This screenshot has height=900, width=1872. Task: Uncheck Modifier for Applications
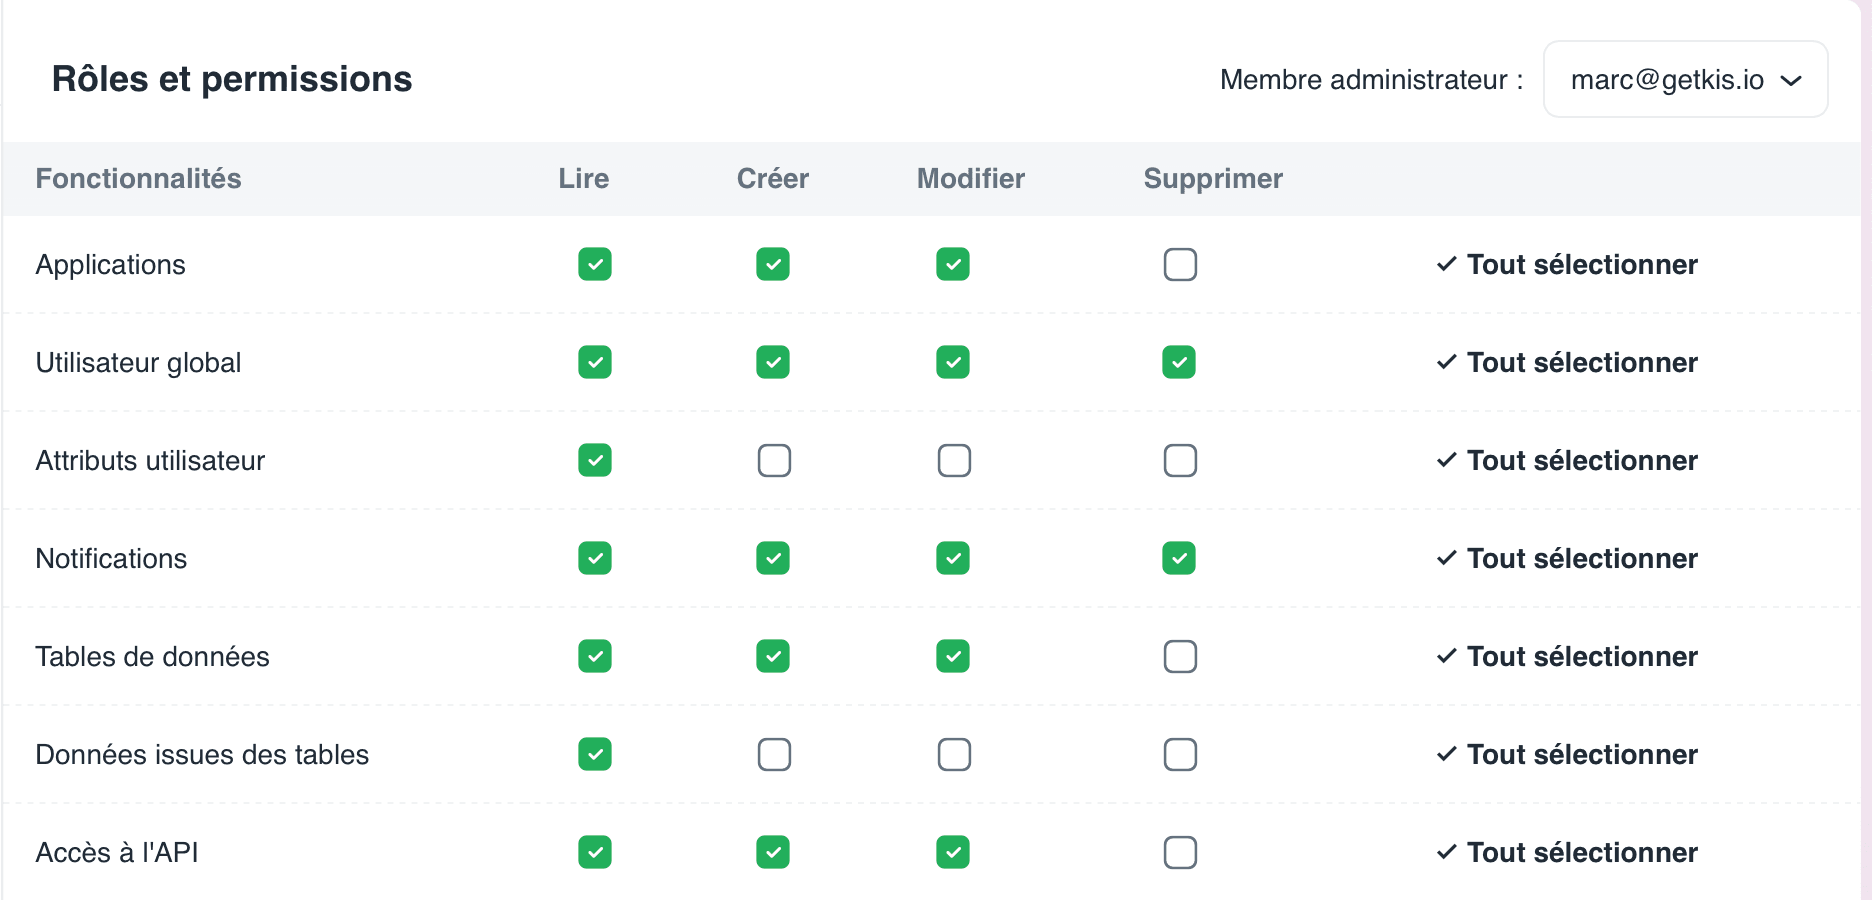tap(953, 264)
